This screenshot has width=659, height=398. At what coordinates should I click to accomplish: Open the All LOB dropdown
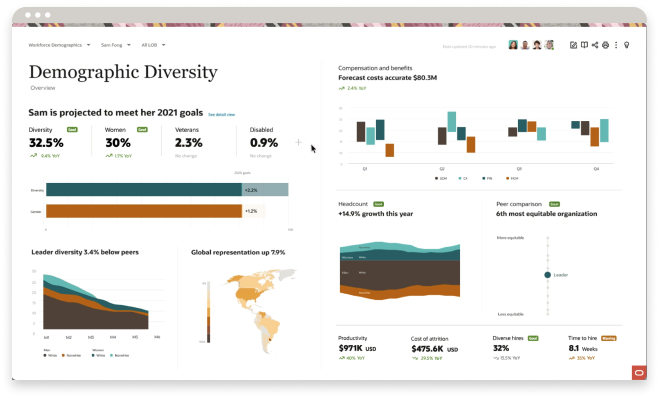[x=153, y=45]
